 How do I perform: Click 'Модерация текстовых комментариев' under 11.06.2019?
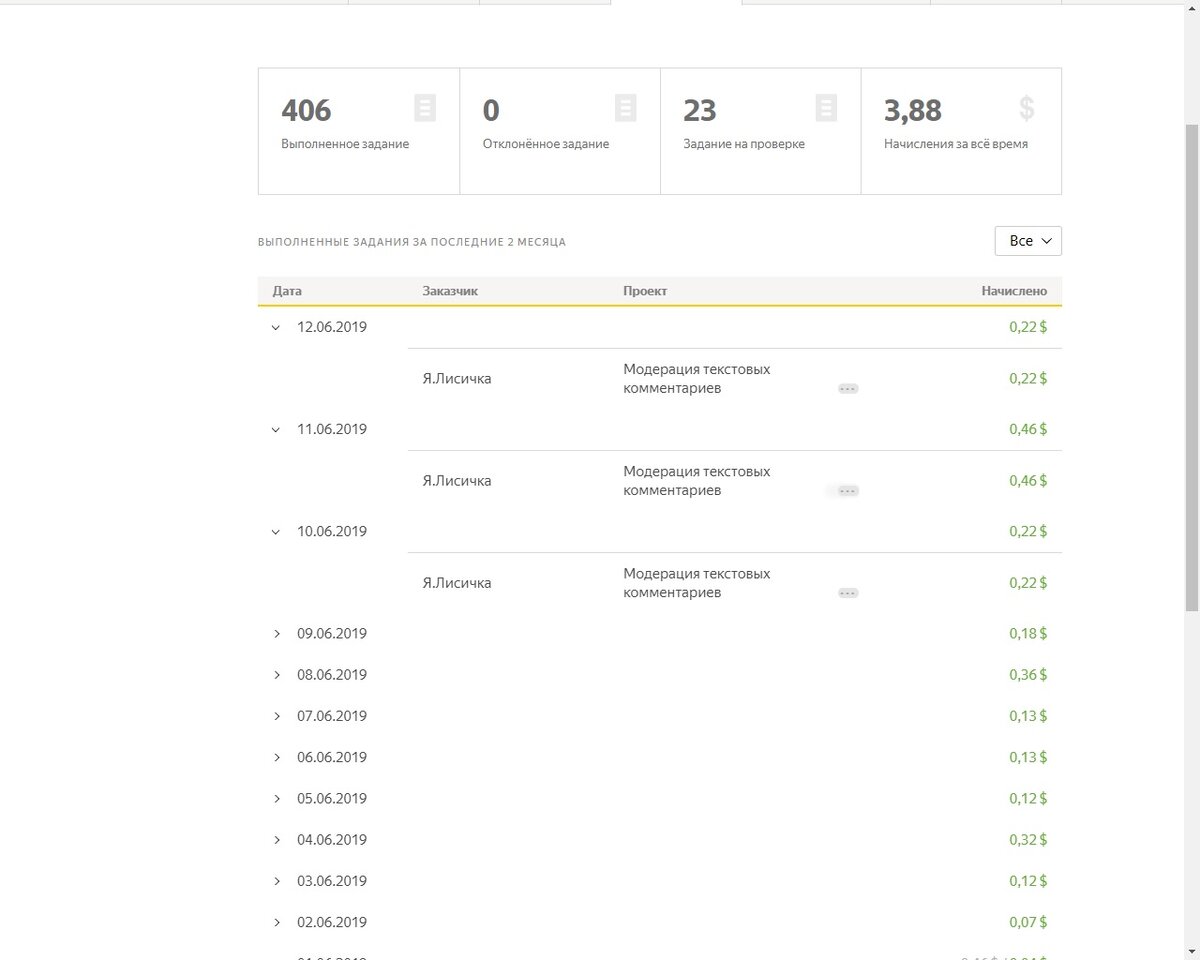pyautogui.click(x=697, y=481)
